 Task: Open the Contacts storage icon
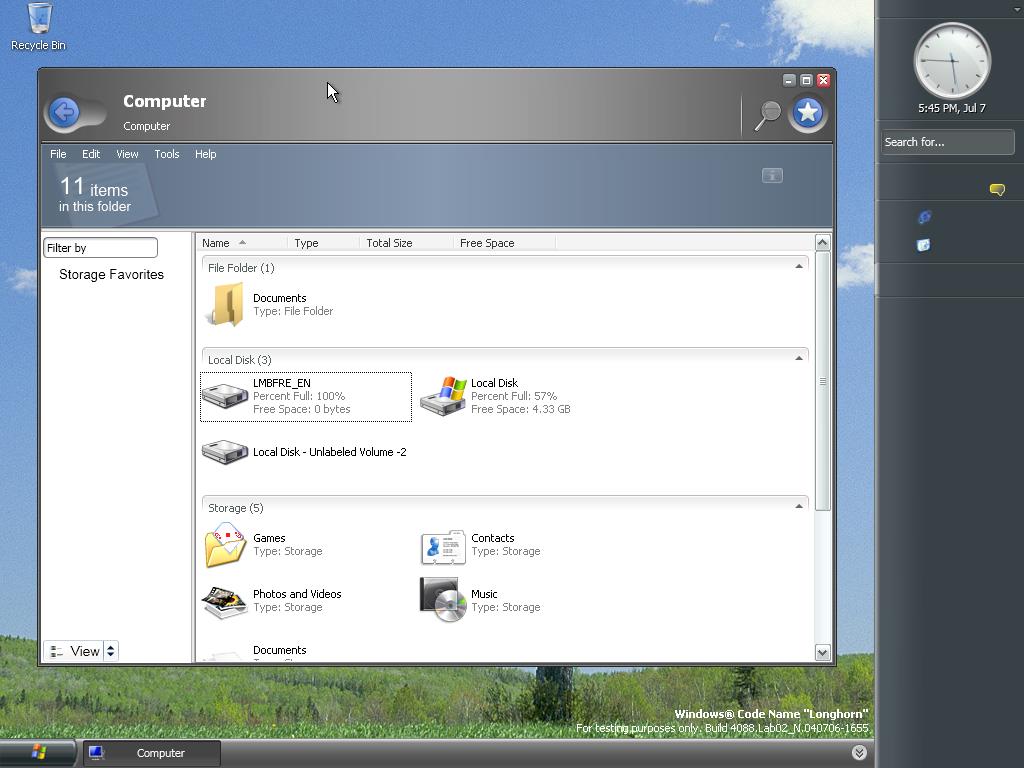click(443, 547)
